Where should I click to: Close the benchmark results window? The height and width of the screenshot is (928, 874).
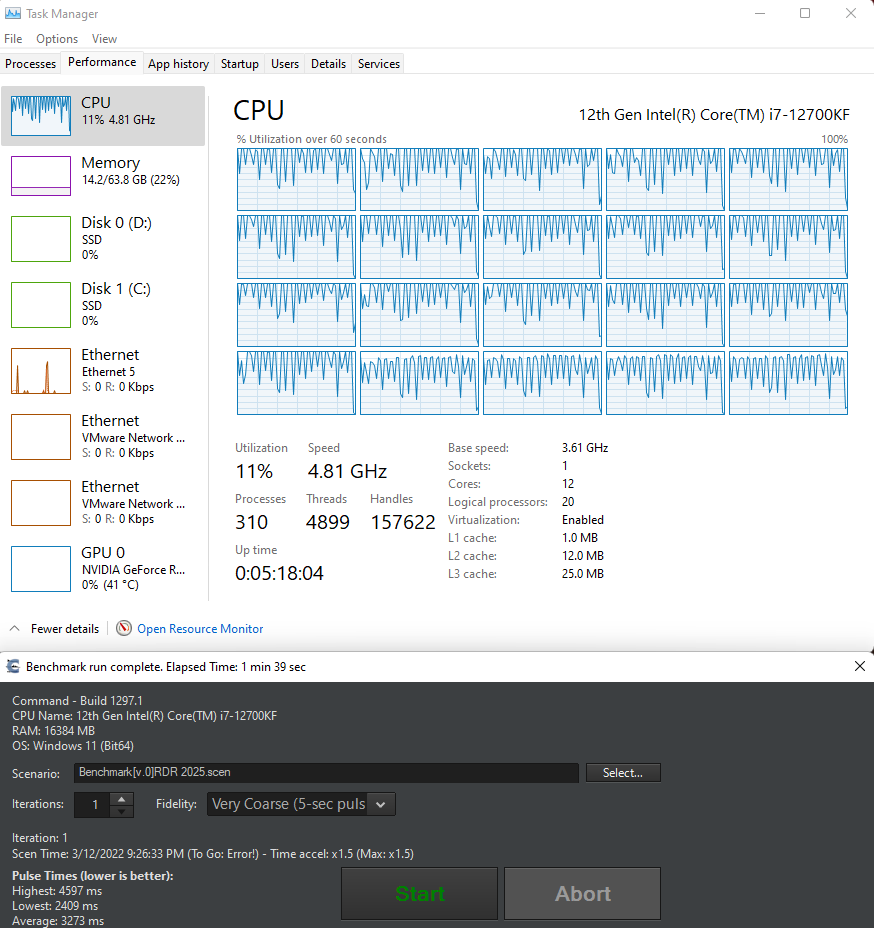(x=860, y=666)
